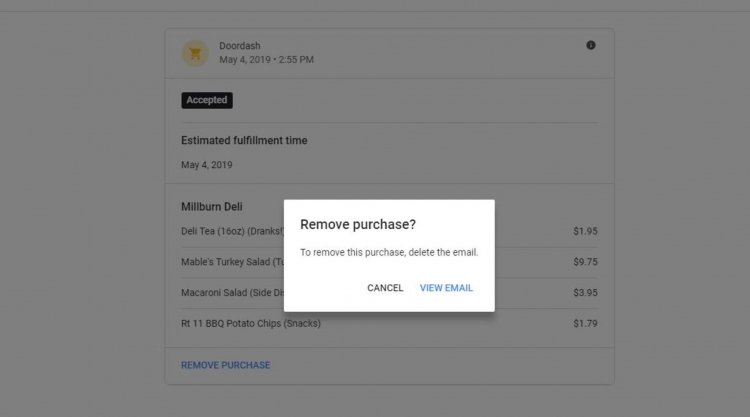Click the order timestamp 2:55 PM
This screenshot has height=417, width=750.
pos(296,60)
